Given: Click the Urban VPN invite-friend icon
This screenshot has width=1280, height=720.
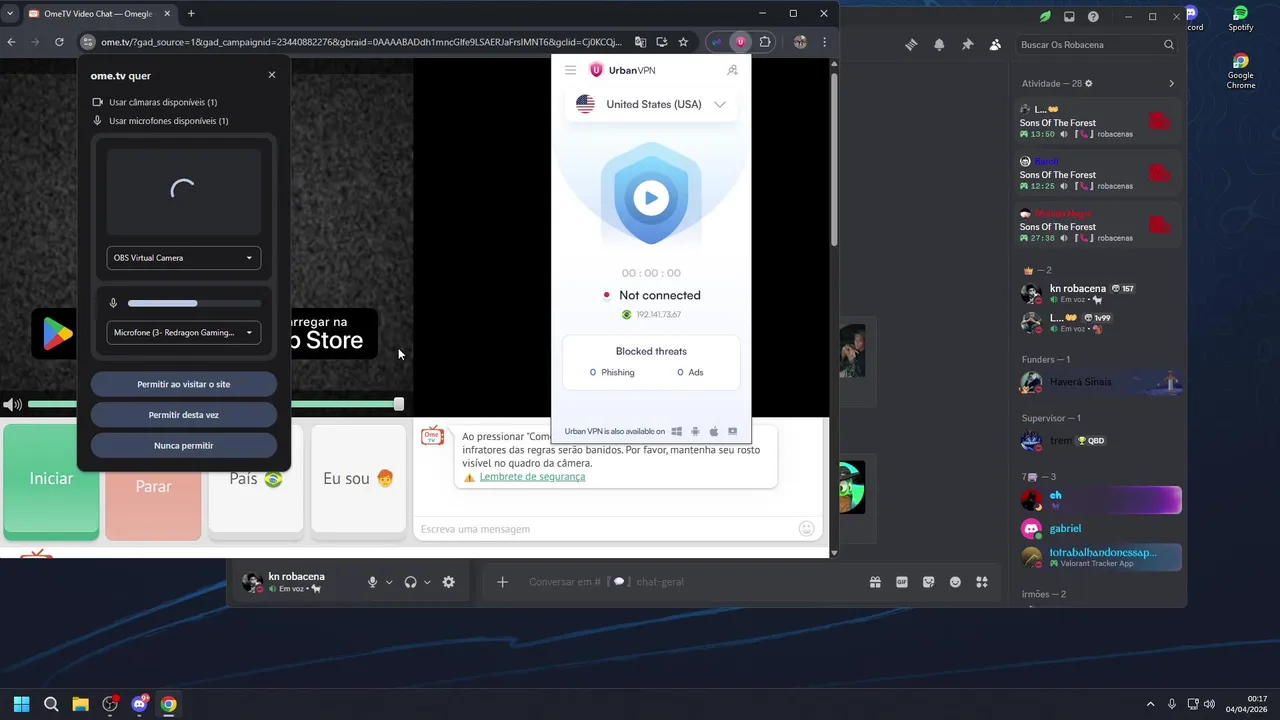Looking at the screenshot, I should 732,70.
